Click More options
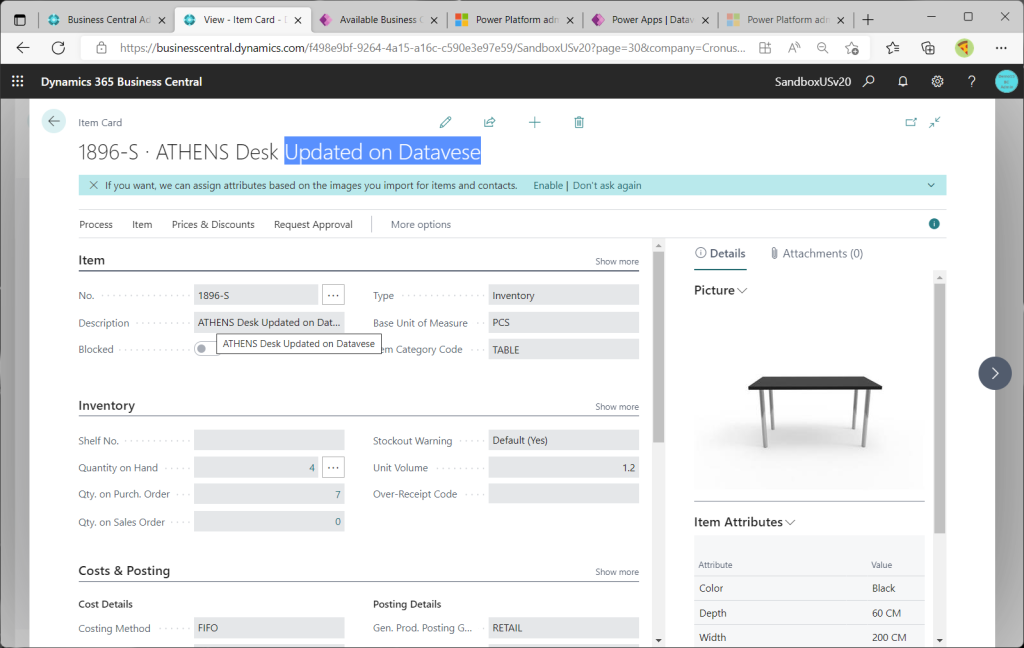The height and width of the screenshot is (648, 1024). [x=421, y=224]
